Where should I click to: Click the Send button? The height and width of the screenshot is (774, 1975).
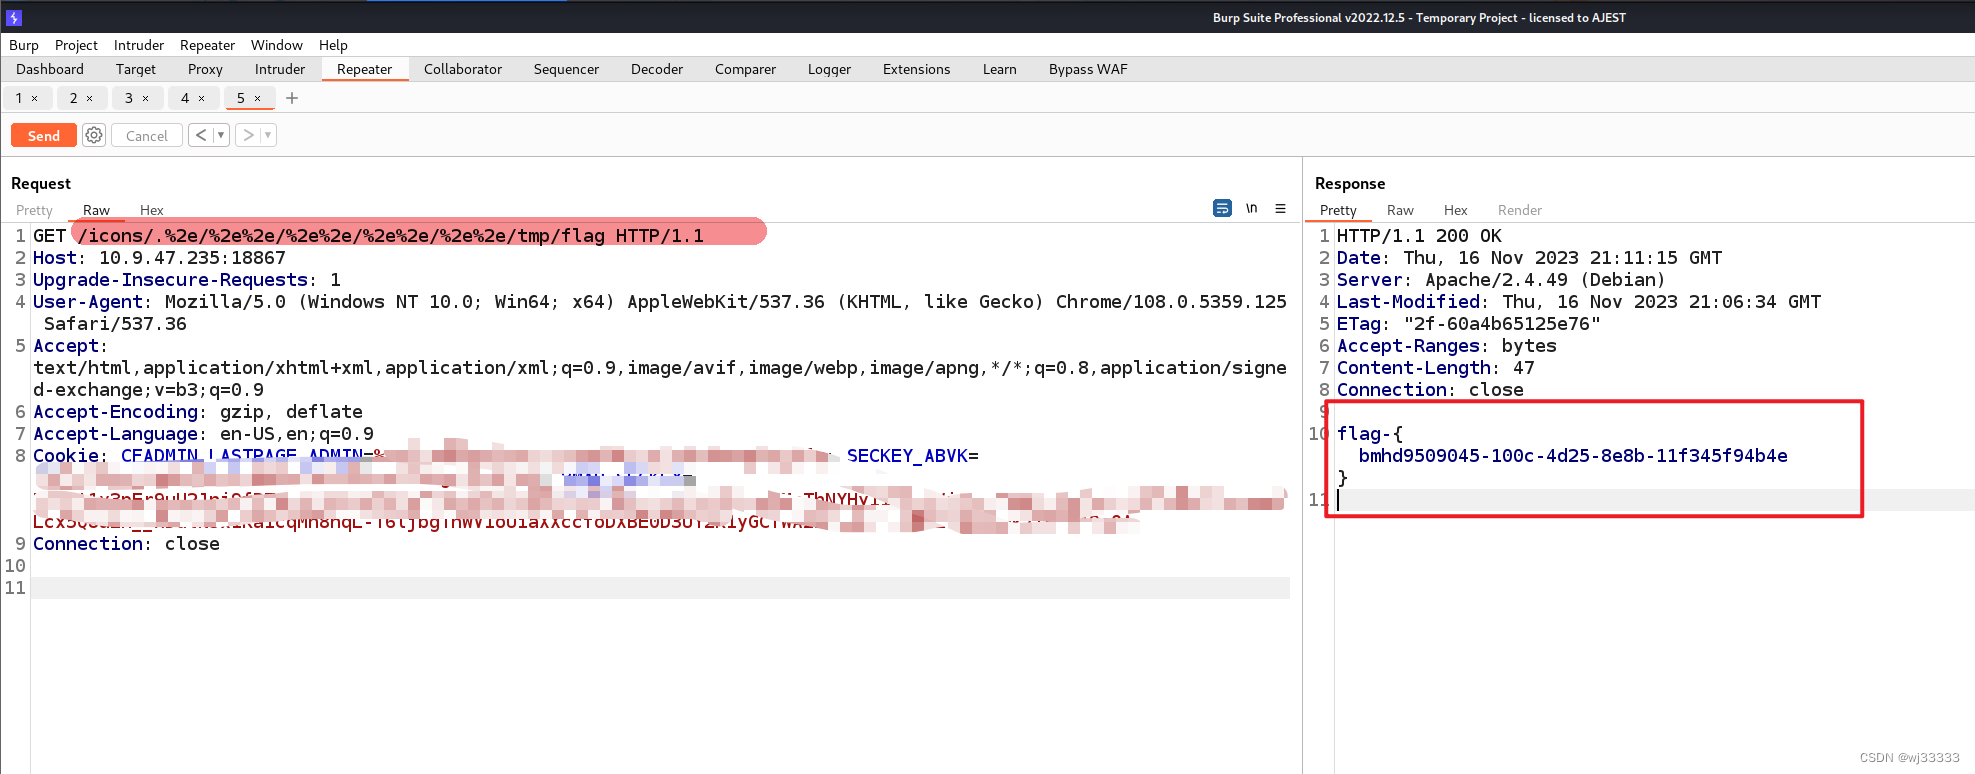[44, 135]
